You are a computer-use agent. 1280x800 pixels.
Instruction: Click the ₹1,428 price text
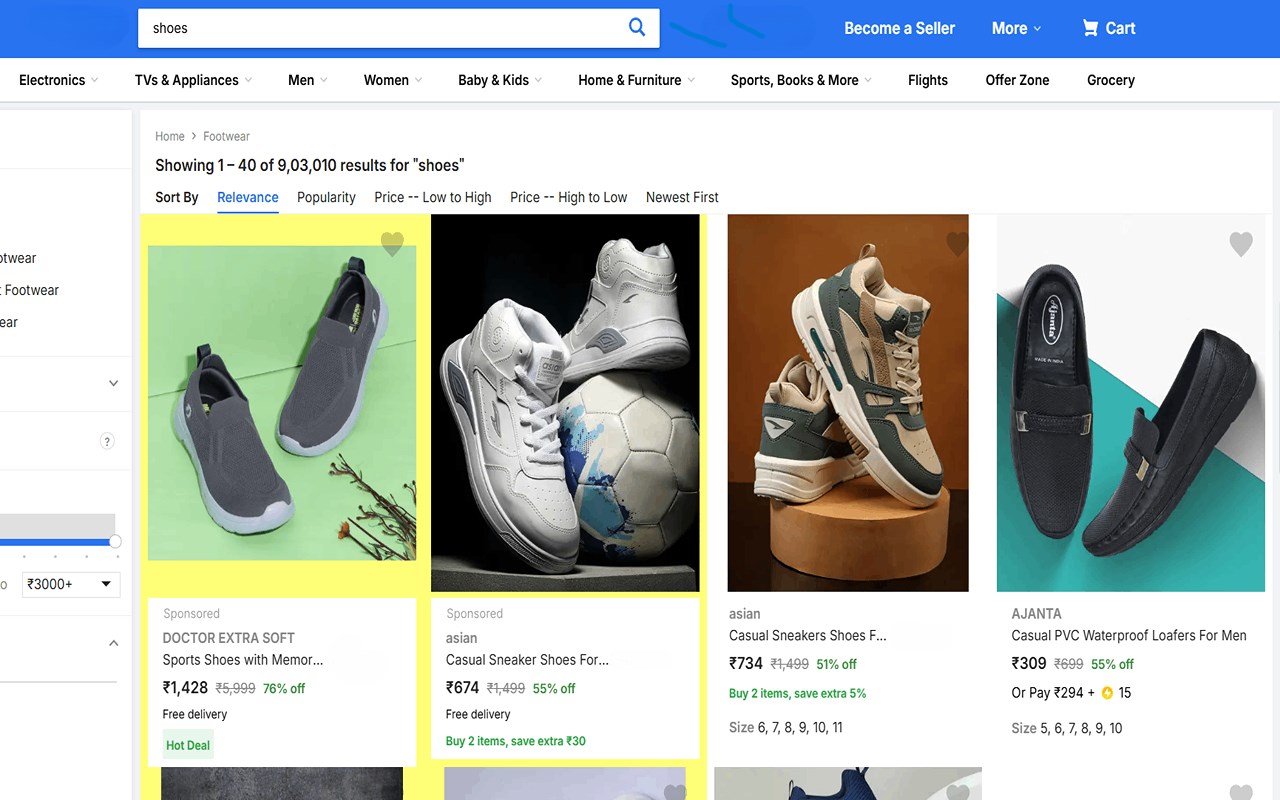(x=185, y=688)
